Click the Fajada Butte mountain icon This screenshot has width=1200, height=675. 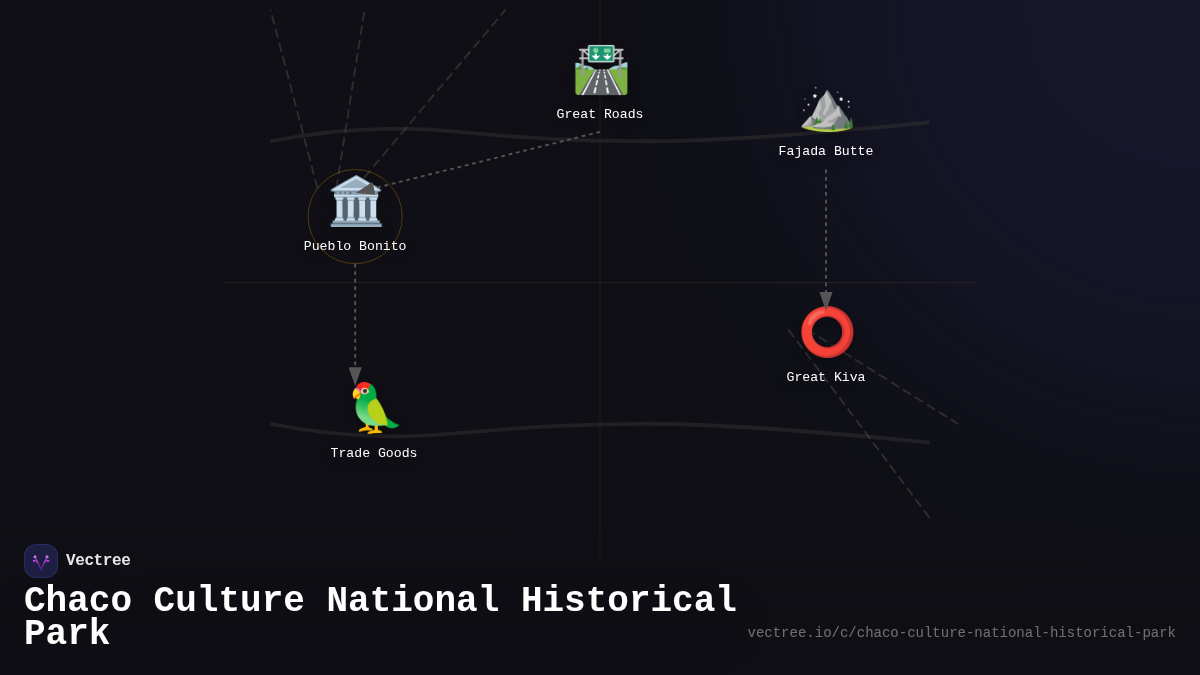tap(826, 110)
